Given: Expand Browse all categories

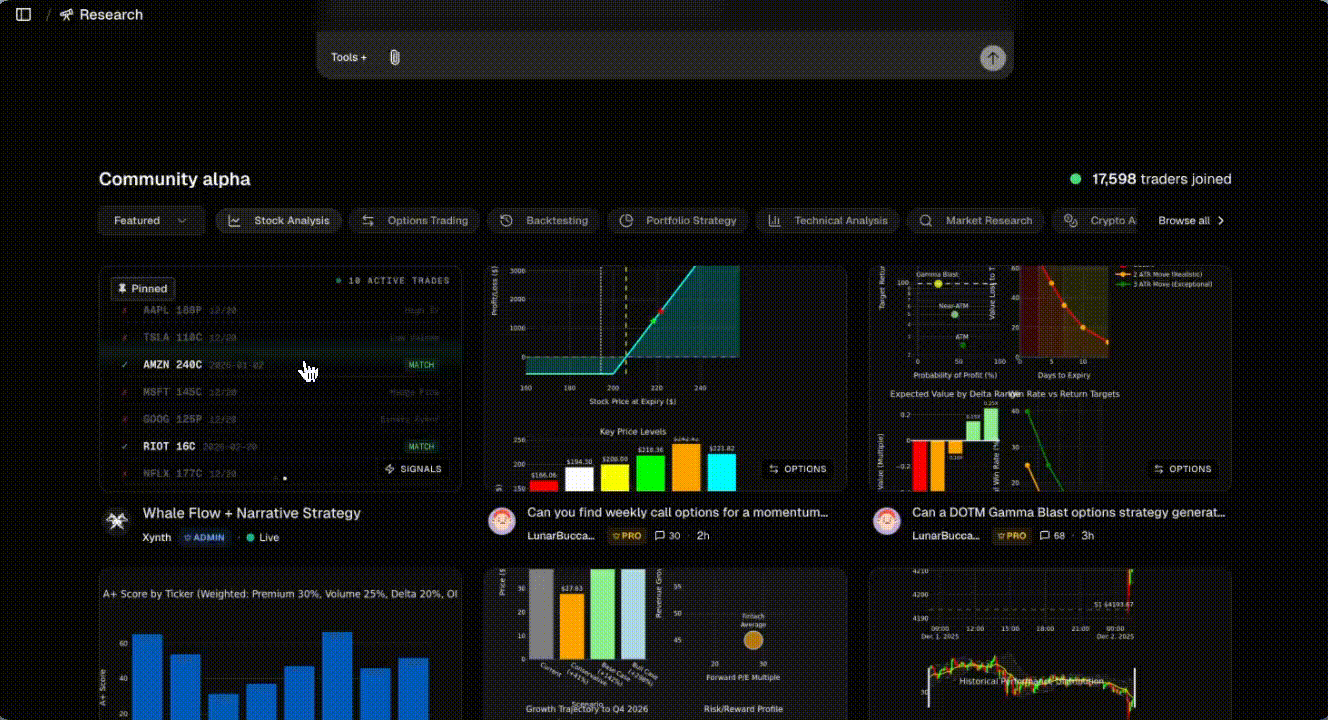Looking at the screenshot, I should [x=1191, y=221].
